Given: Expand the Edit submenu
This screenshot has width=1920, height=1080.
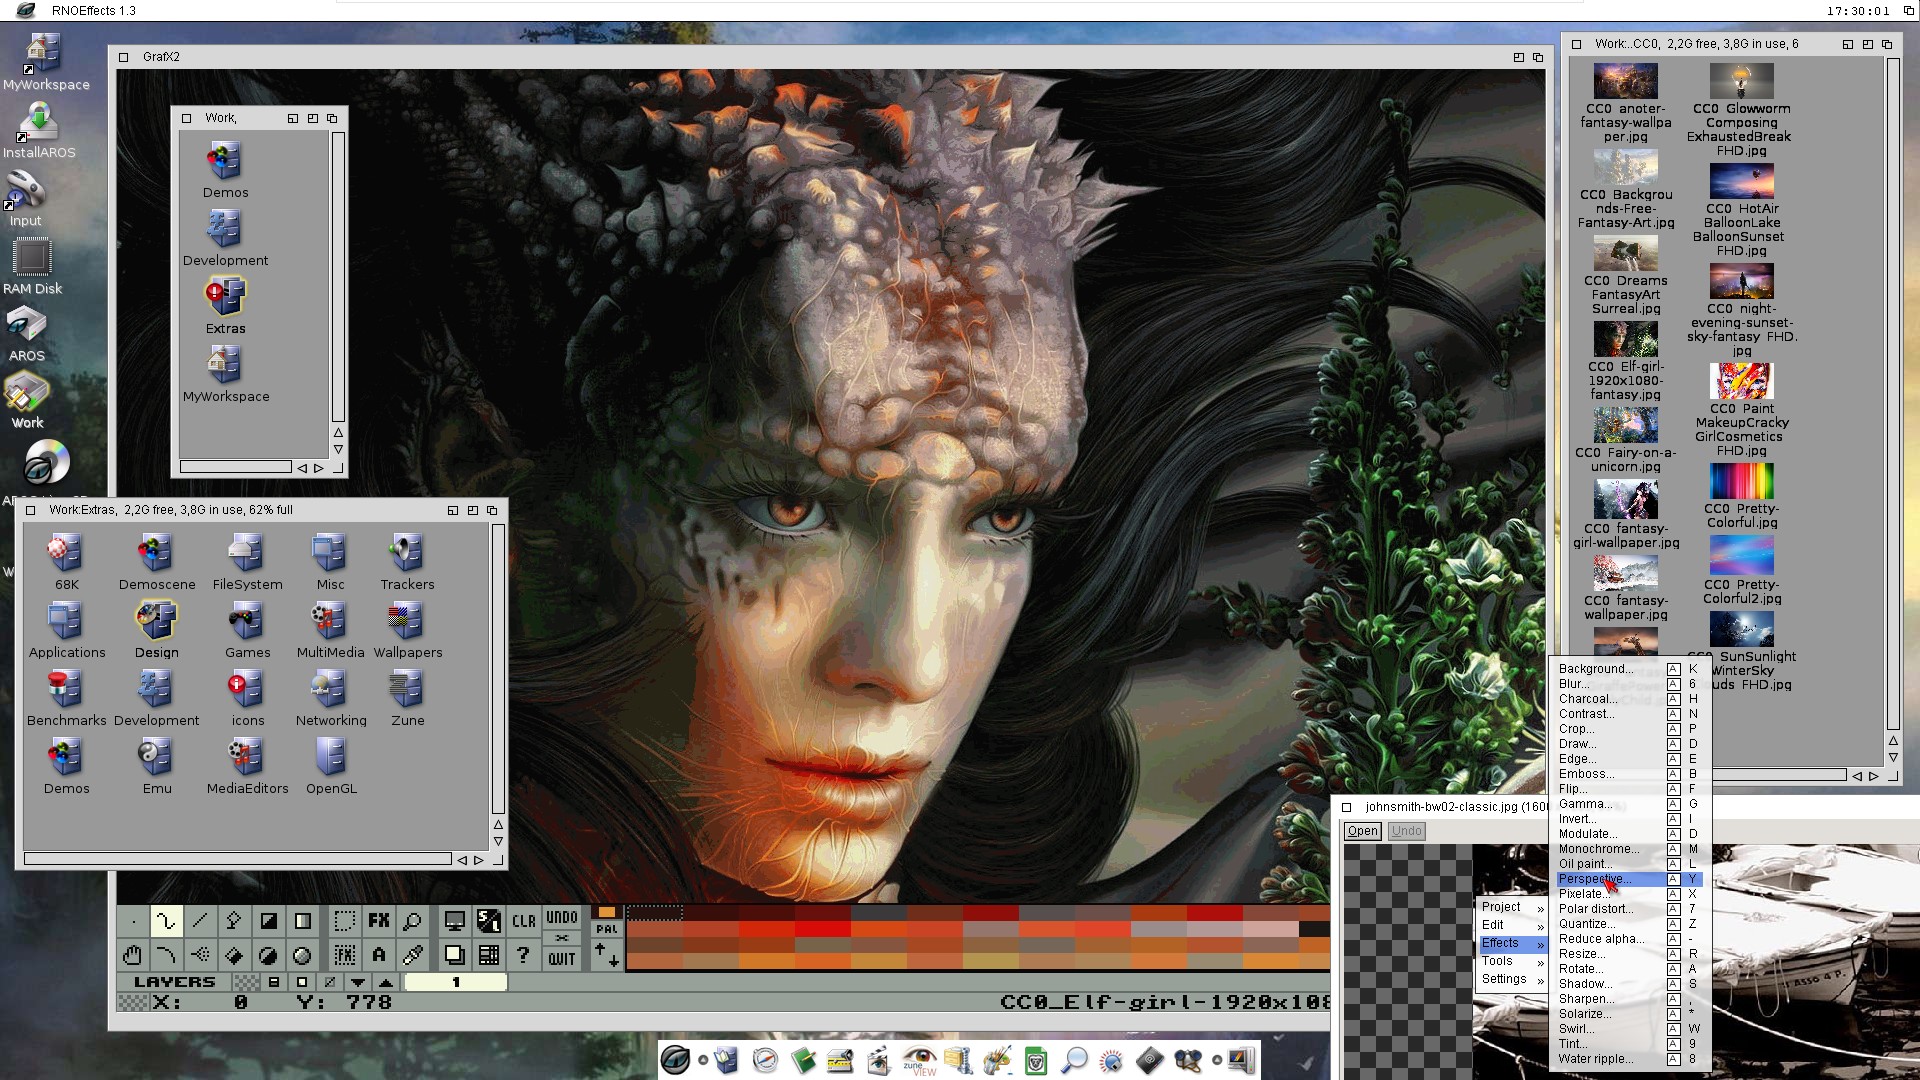Looking at the screenshot, I should click(x=1512, y=925).
